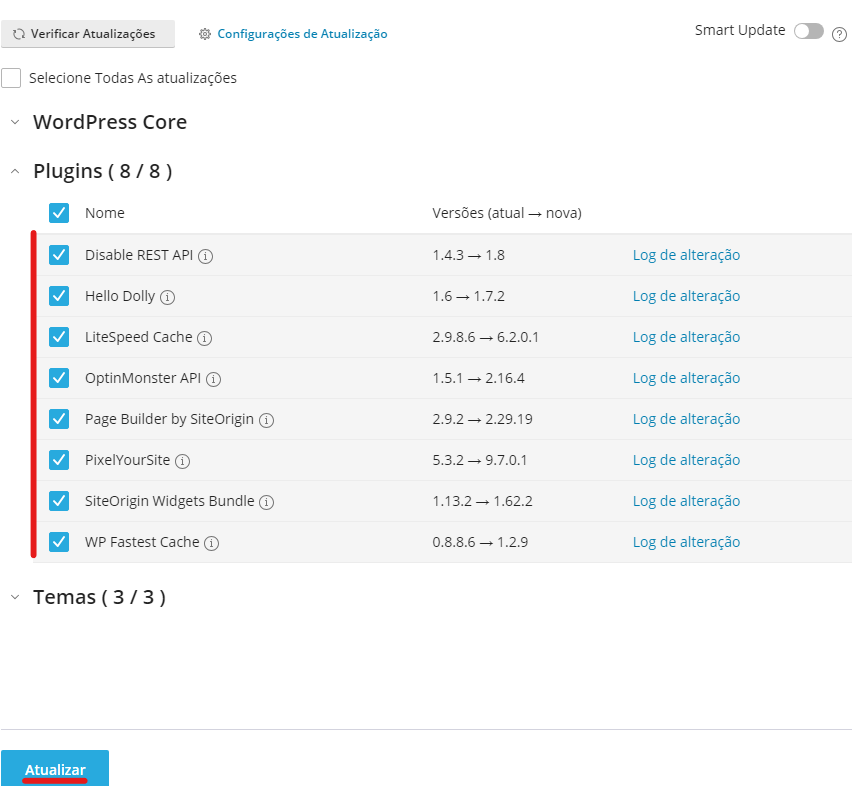Deselect WP Fastest Cache checkbox
Image resolution: width=852 pixels, height=786 pixels.
point(59,542)
